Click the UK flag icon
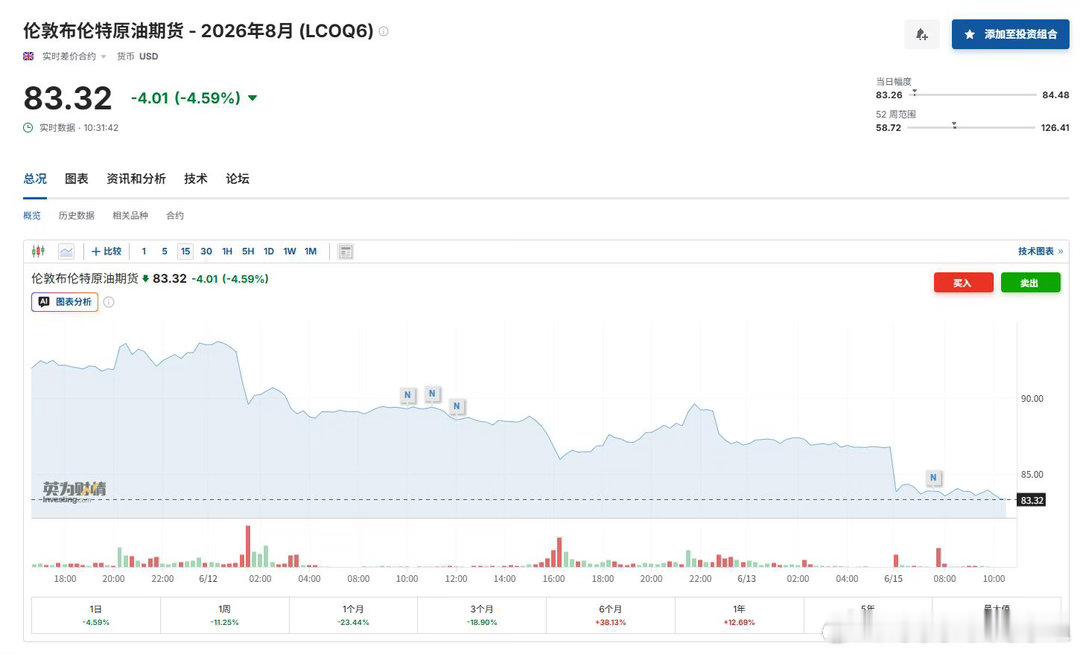1080x654 pixels. (x=28, y=56)
